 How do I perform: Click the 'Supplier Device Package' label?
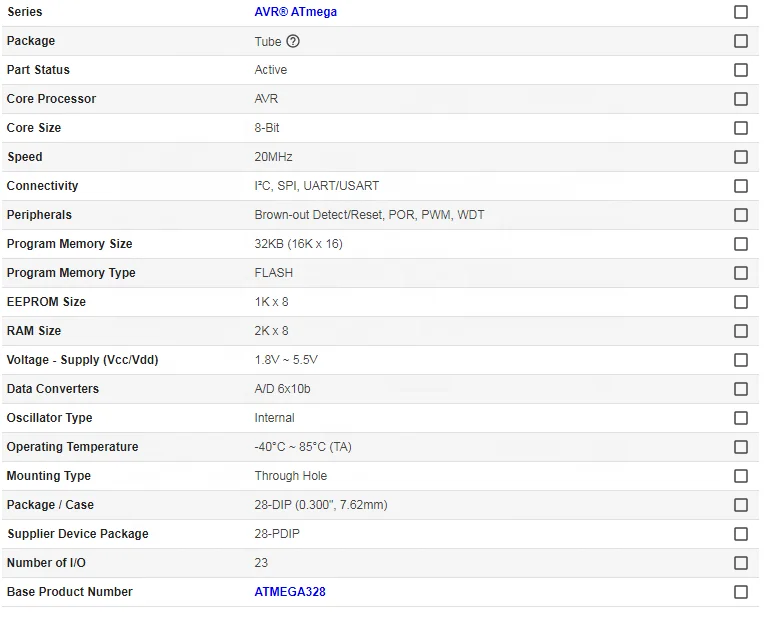click(78, 534)
